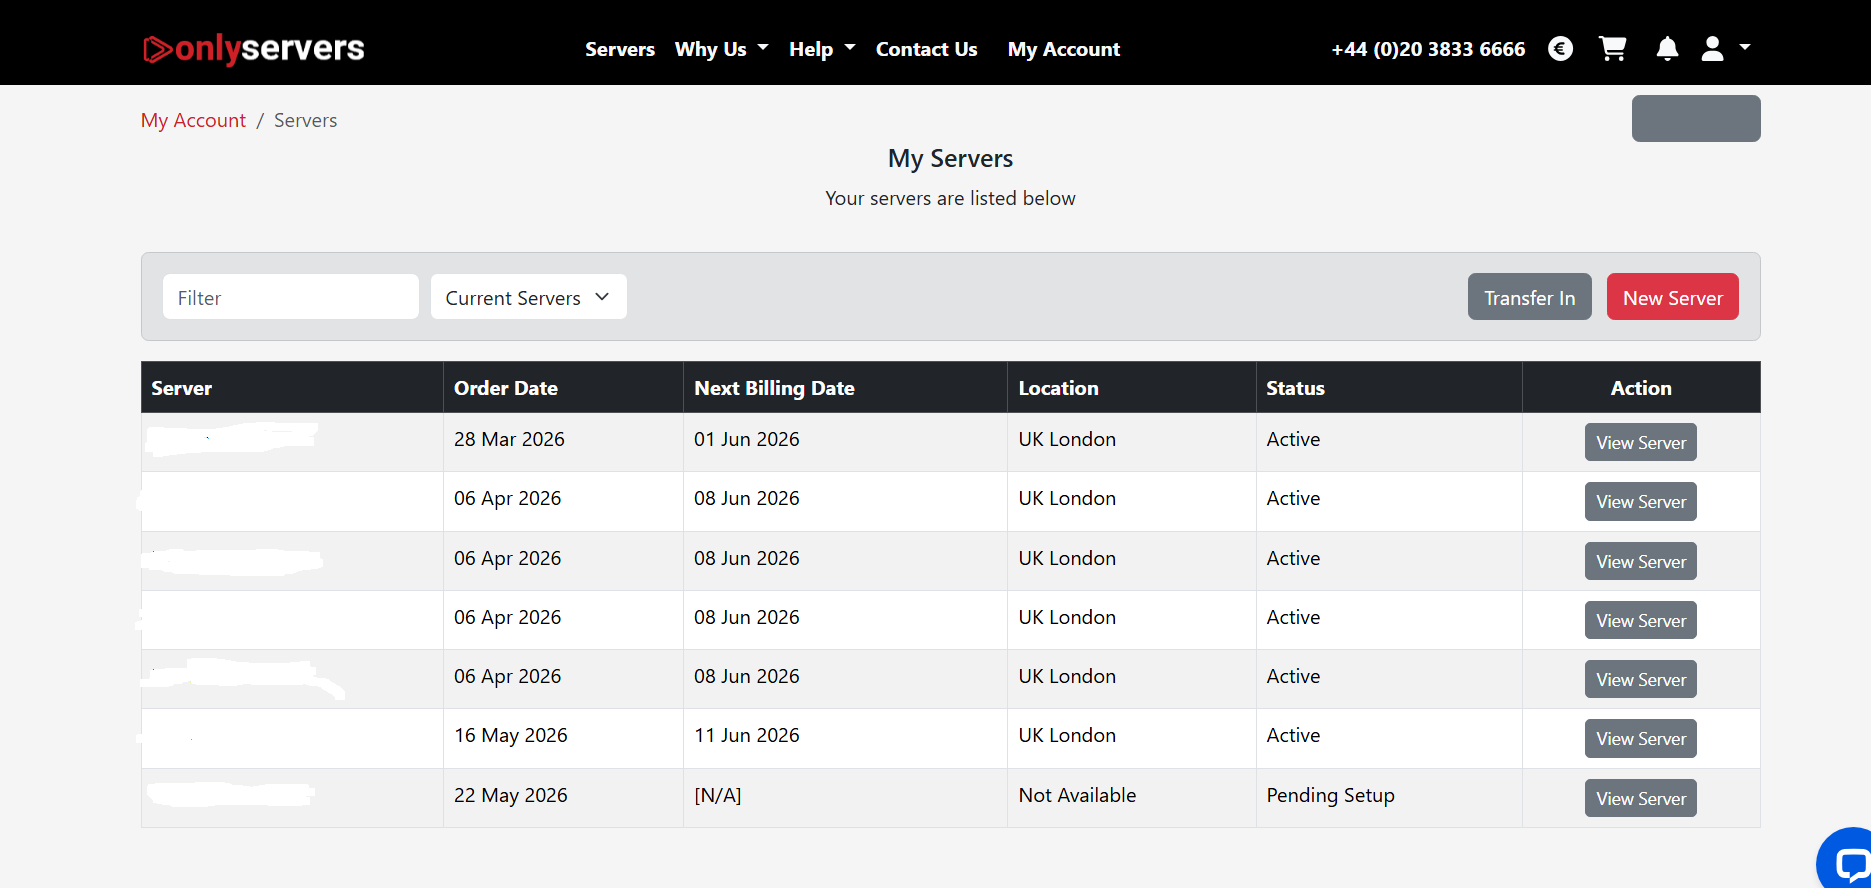Click the My Servers heading
Viewport: 1871px width, 888px height.
[x=950, y=158]
